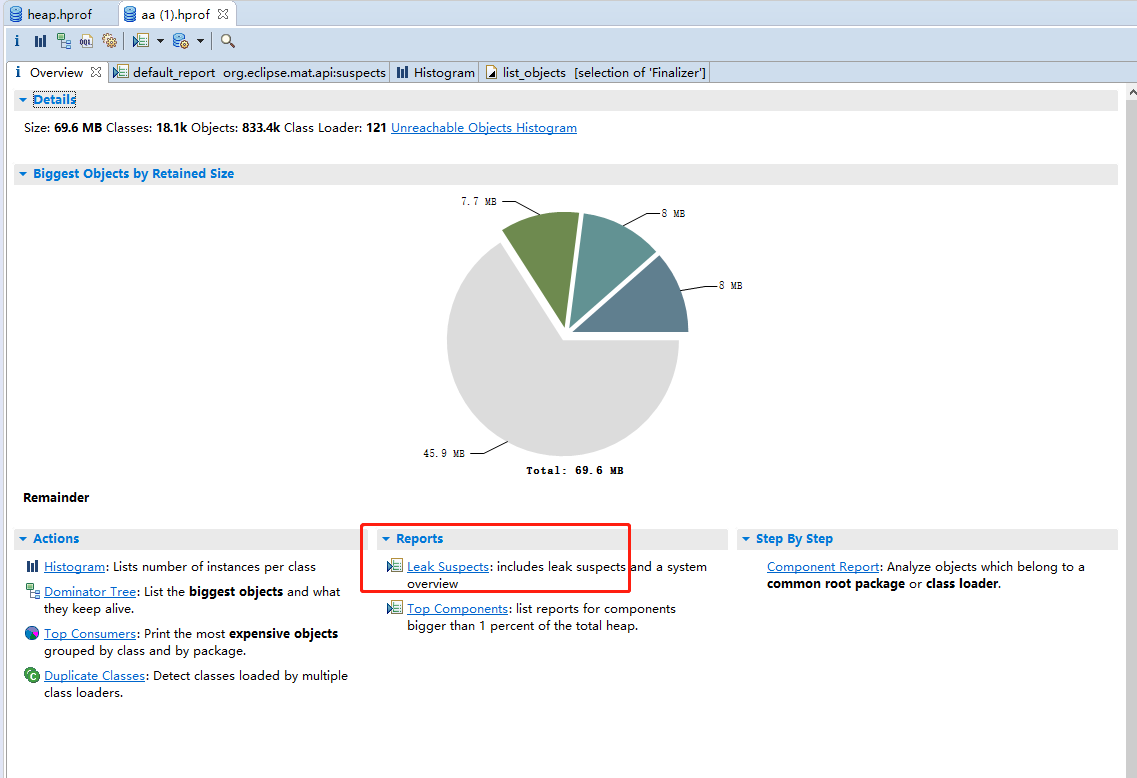Open the default_report suspects tab
This screenshot has height=778, width=1137.
(x=250, y=72)
